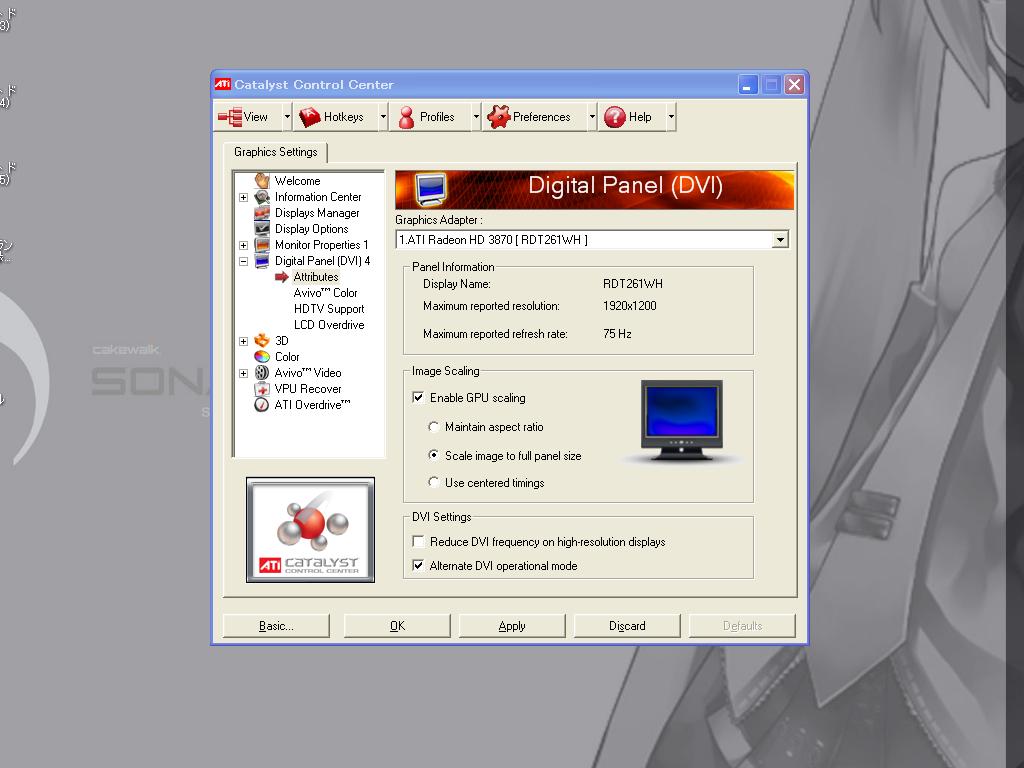Click the RDT261WH display name value
This screenshot has height=768, width=1024.
(x=633, y=284)
